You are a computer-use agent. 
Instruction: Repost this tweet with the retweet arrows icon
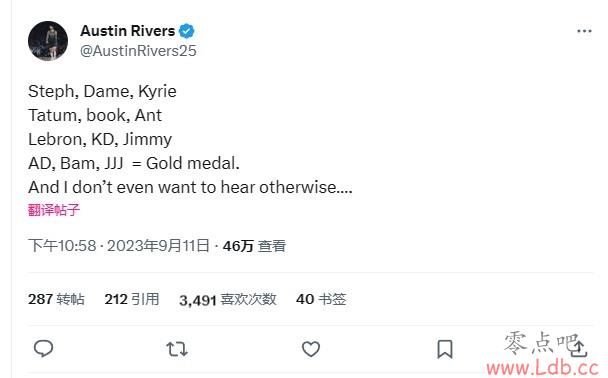point(177,349)
